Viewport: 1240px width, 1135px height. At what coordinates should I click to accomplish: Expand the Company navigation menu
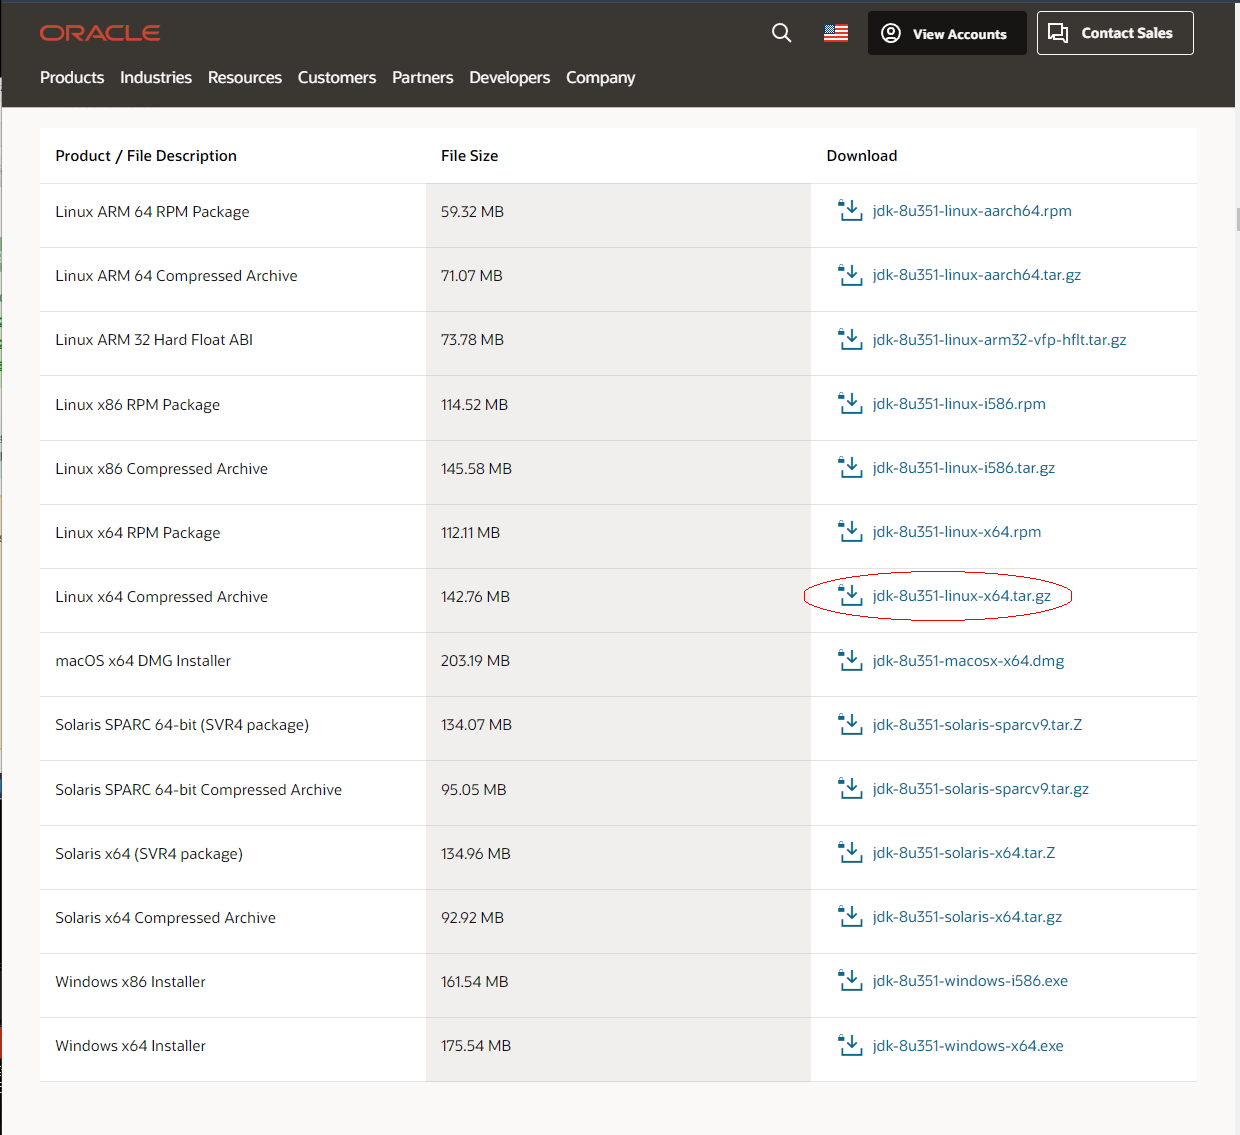600,78
